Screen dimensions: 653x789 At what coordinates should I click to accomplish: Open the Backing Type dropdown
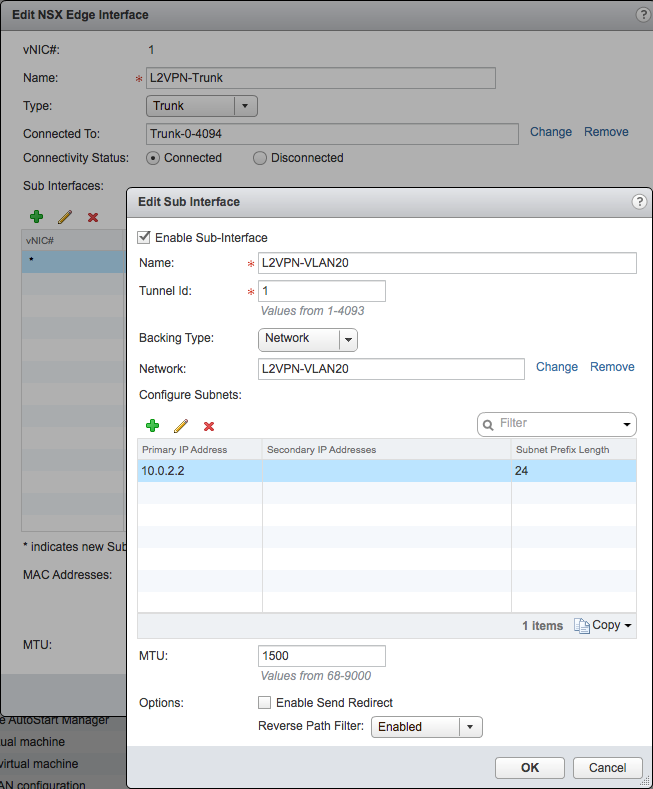(308, 339)
